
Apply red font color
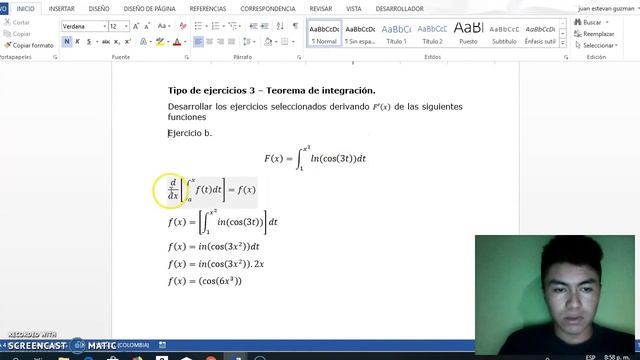coord(177,42)
